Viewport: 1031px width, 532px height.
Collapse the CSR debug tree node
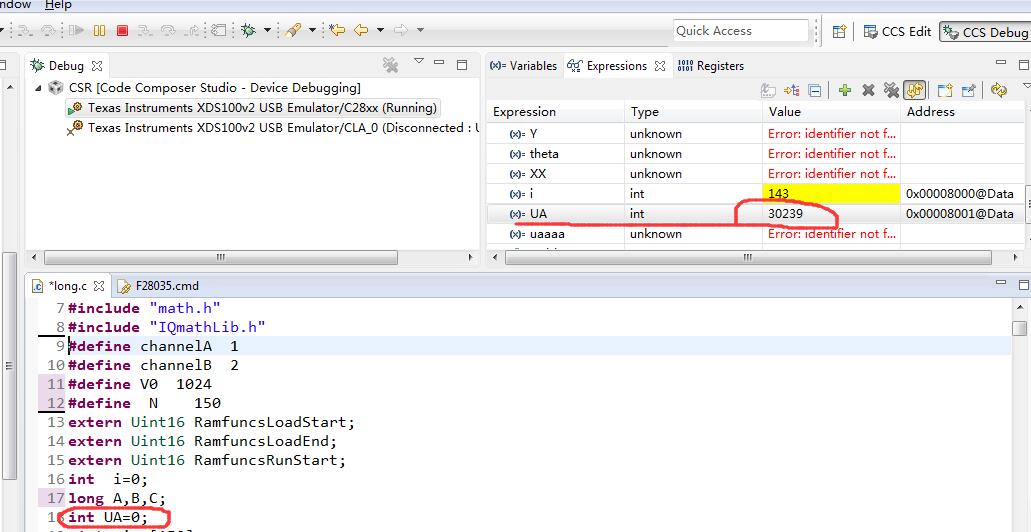(38, 88)
